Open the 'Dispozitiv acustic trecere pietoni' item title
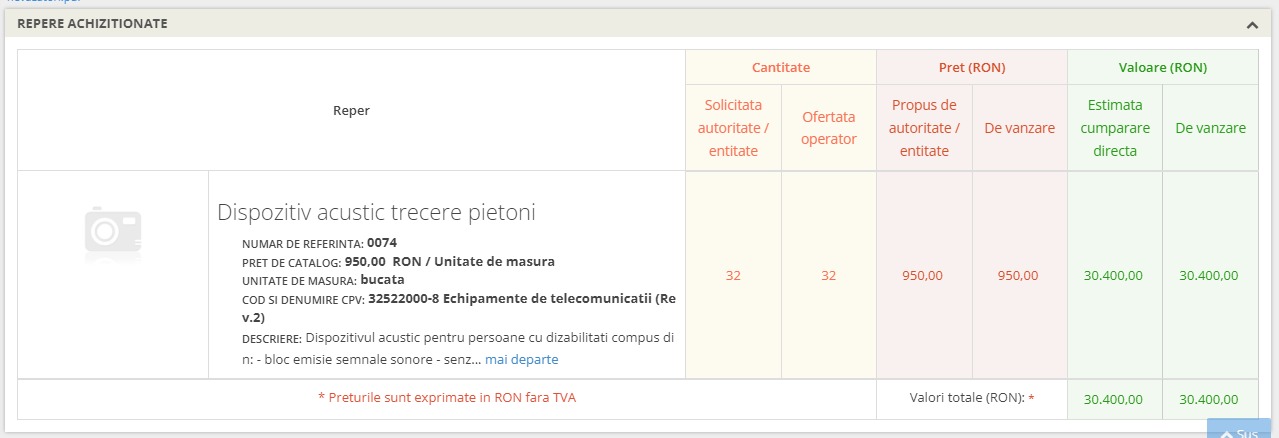1279x438 pixels. 376,212
